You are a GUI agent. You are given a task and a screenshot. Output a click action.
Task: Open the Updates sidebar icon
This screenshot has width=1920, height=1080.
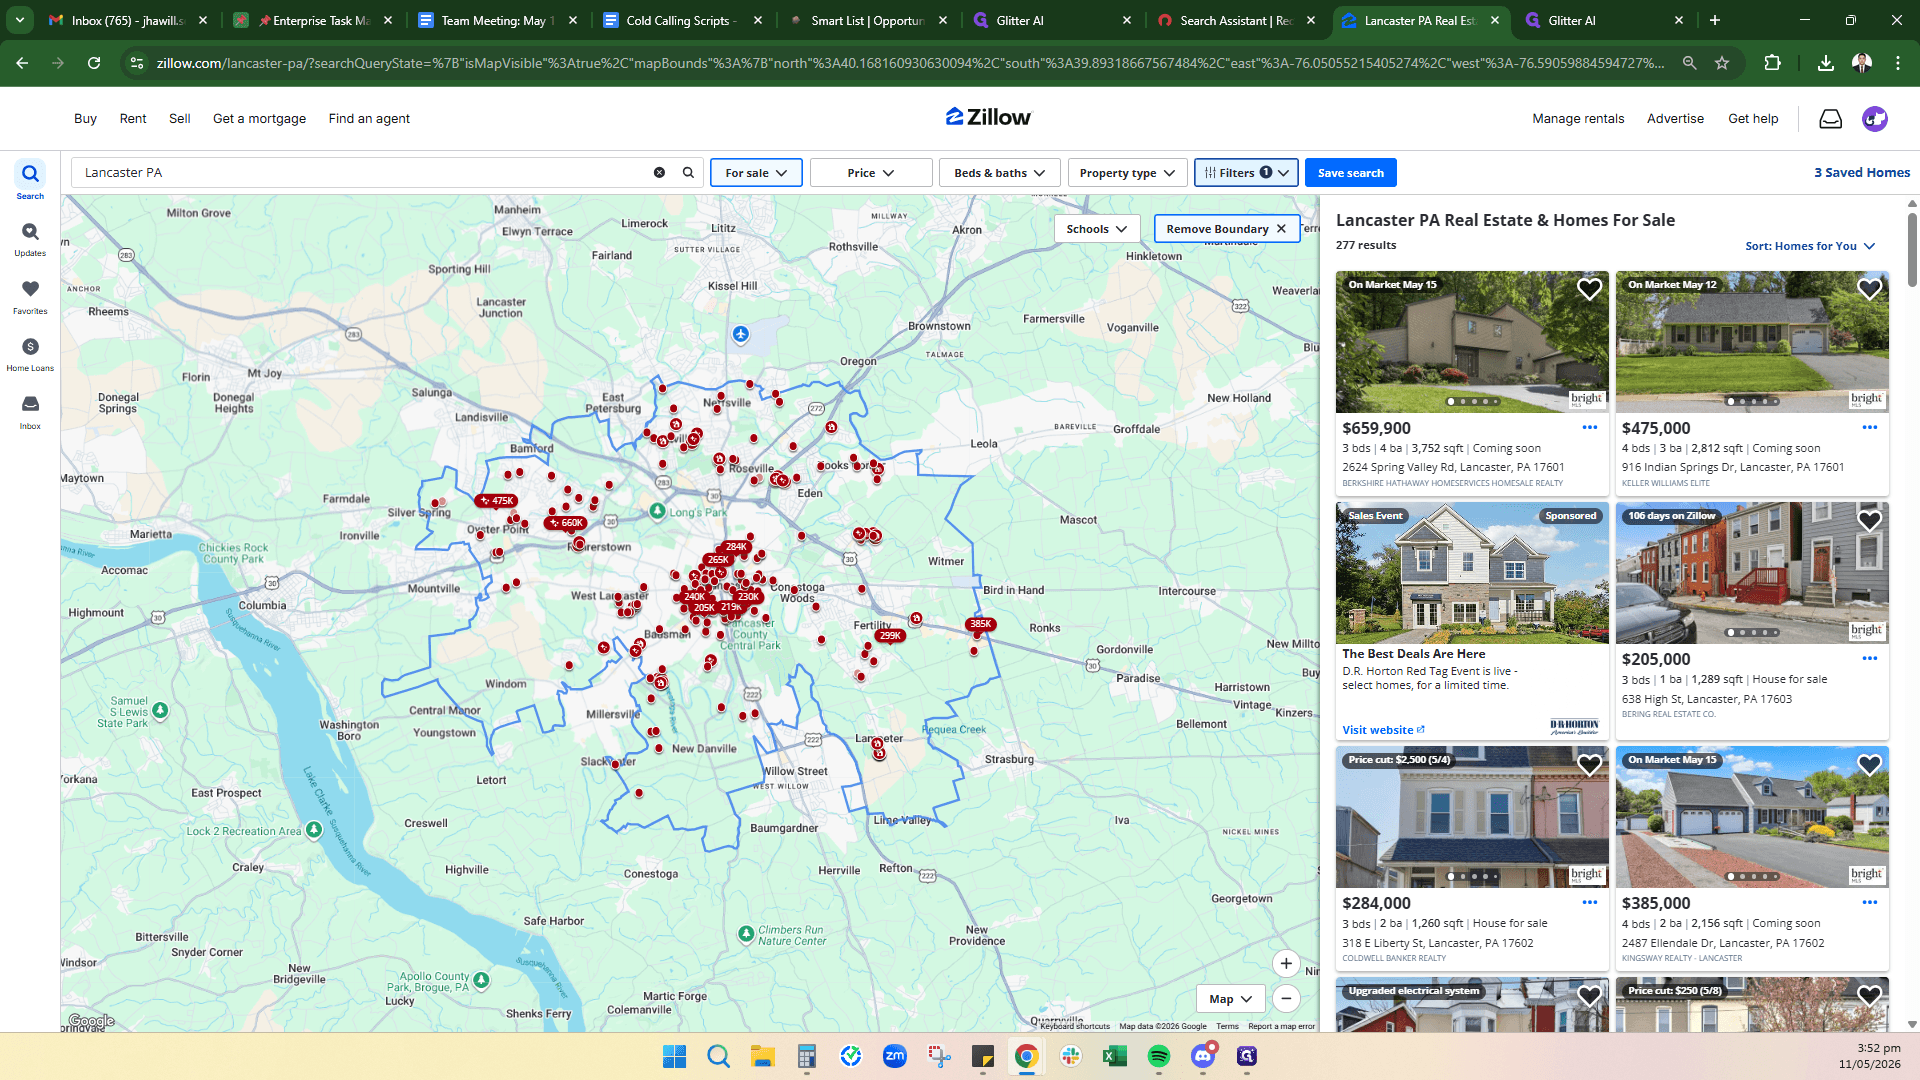[x=30, y=239]
